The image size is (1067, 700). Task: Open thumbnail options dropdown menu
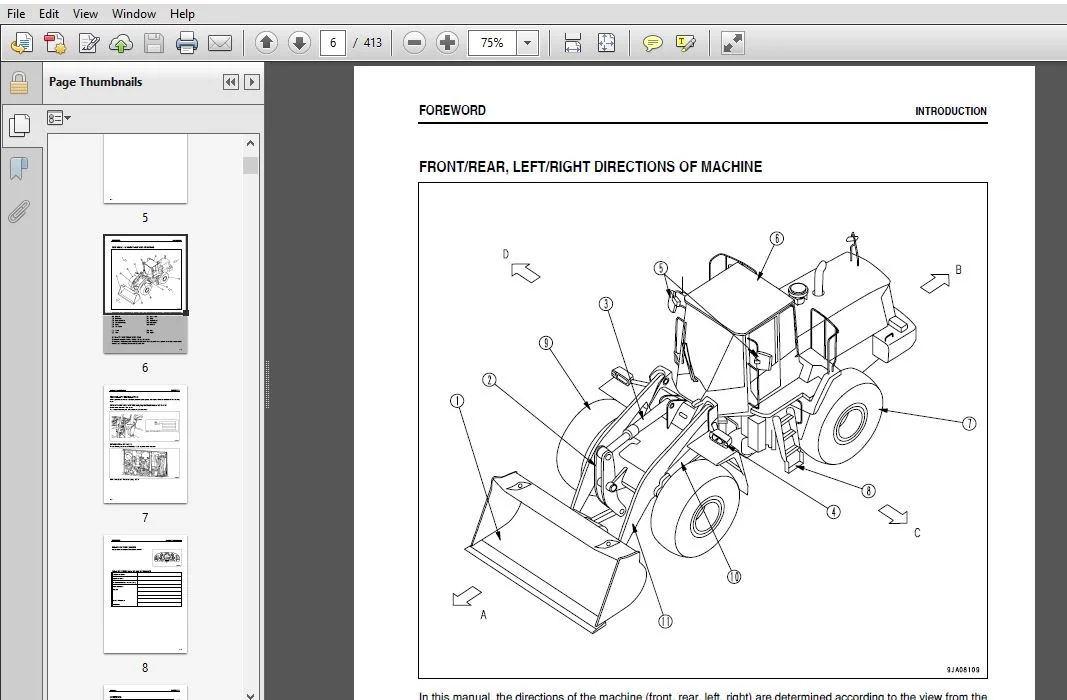pos(59,118)
